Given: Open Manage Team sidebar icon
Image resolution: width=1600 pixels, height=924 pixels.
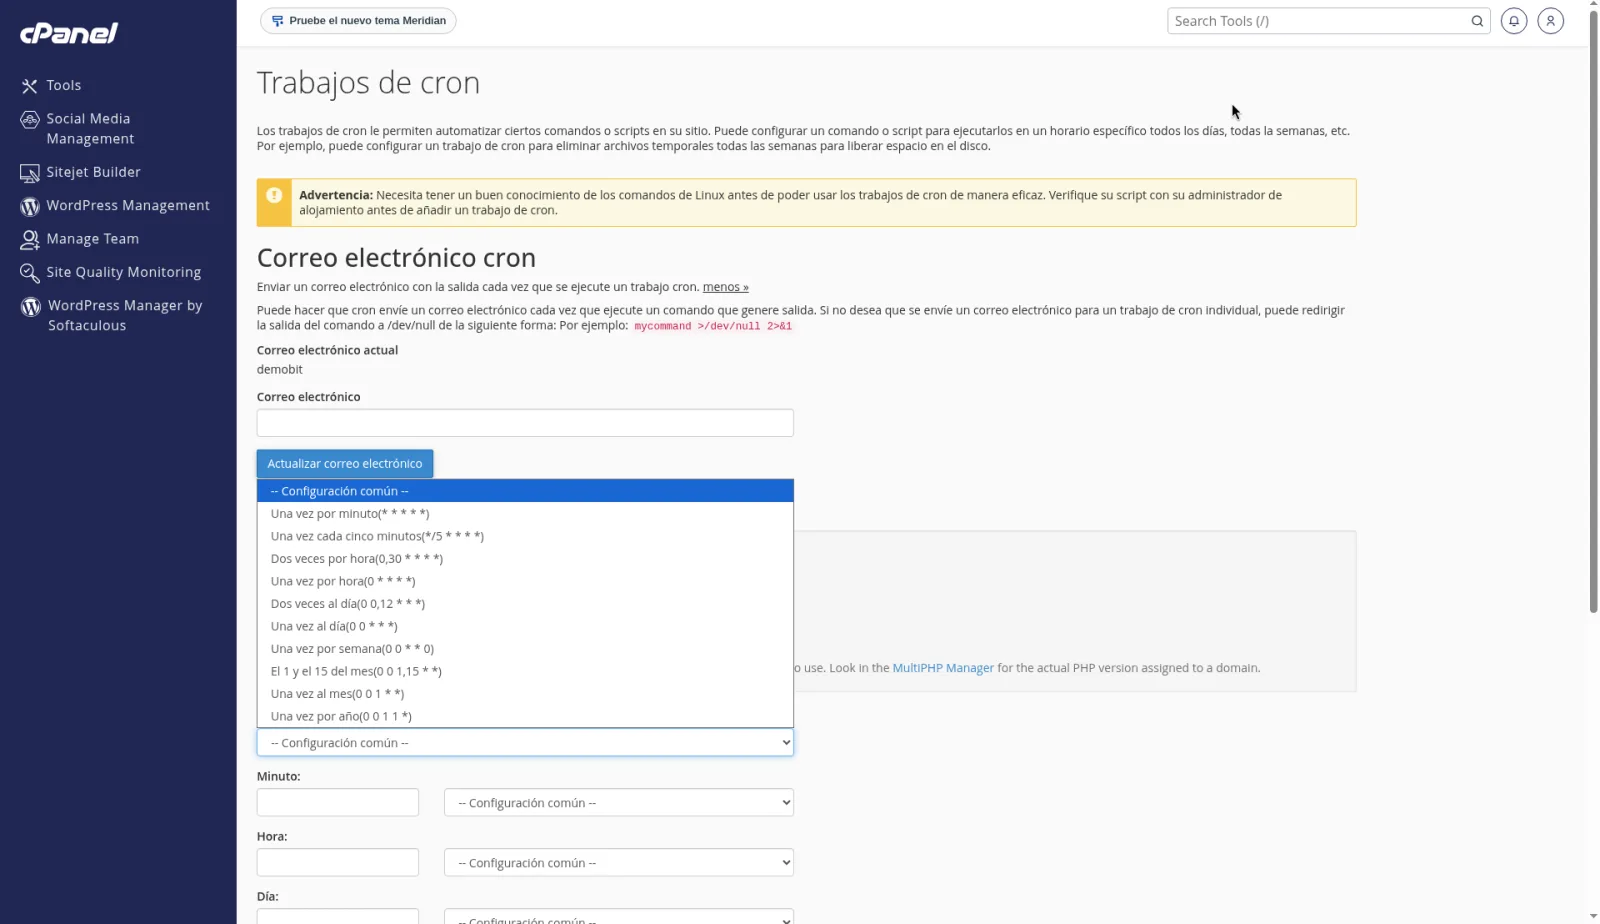Looking at the screenshot, I should pos(30,240).
